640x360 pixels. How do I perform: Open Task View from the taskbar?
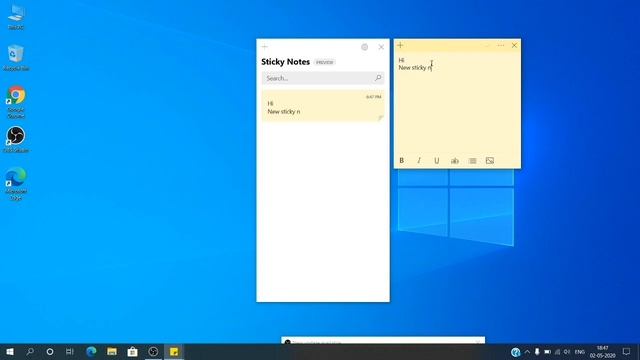(70, 351)
